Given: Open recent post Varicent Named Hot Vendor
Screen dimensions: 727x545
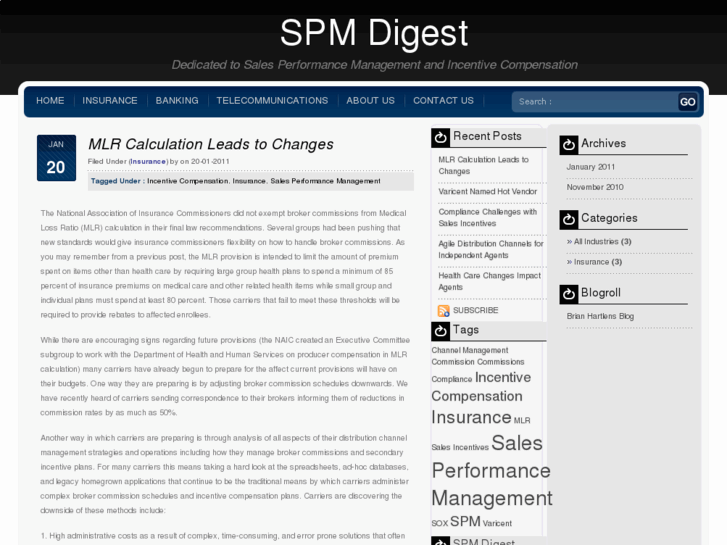Looking at the screenshot, I should coord(488,192).
